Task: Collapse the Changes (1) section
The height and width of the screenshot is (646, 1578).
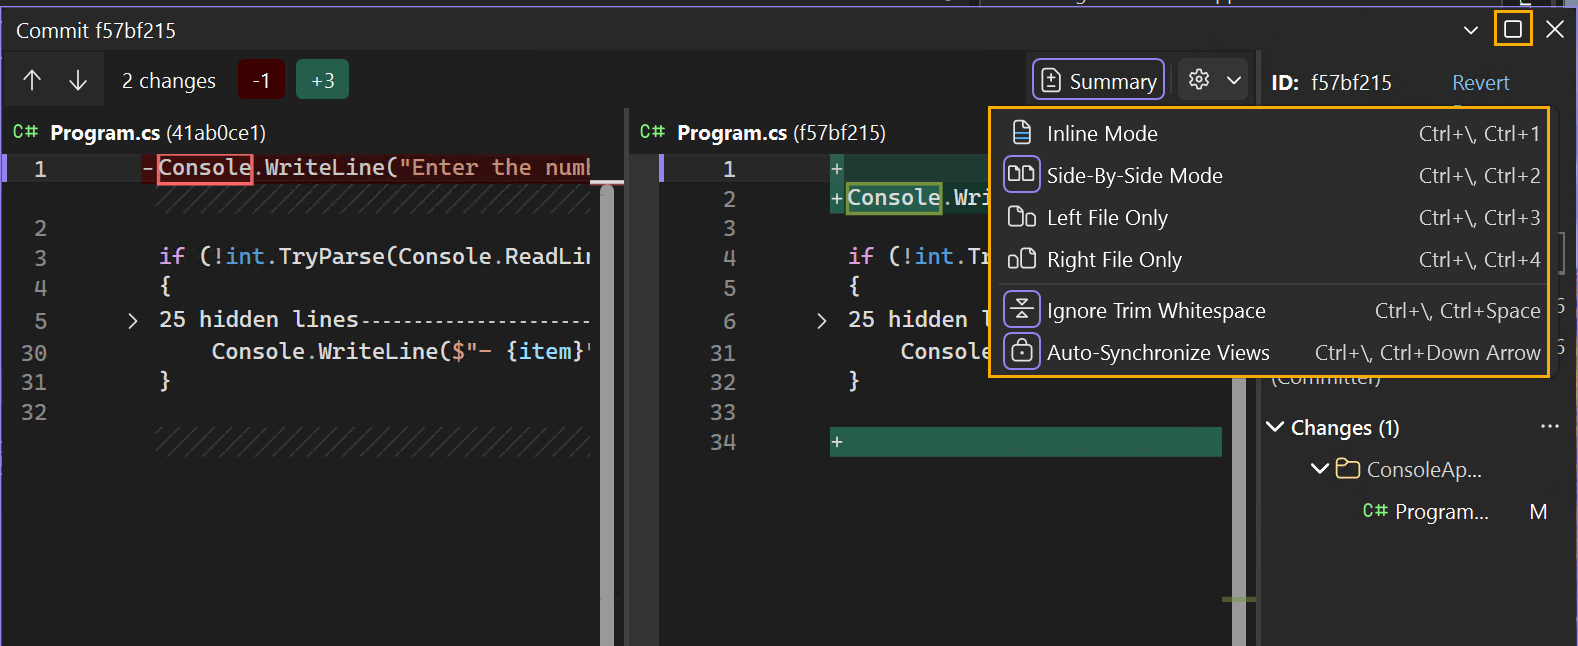Action: [x=1275, y=427]
